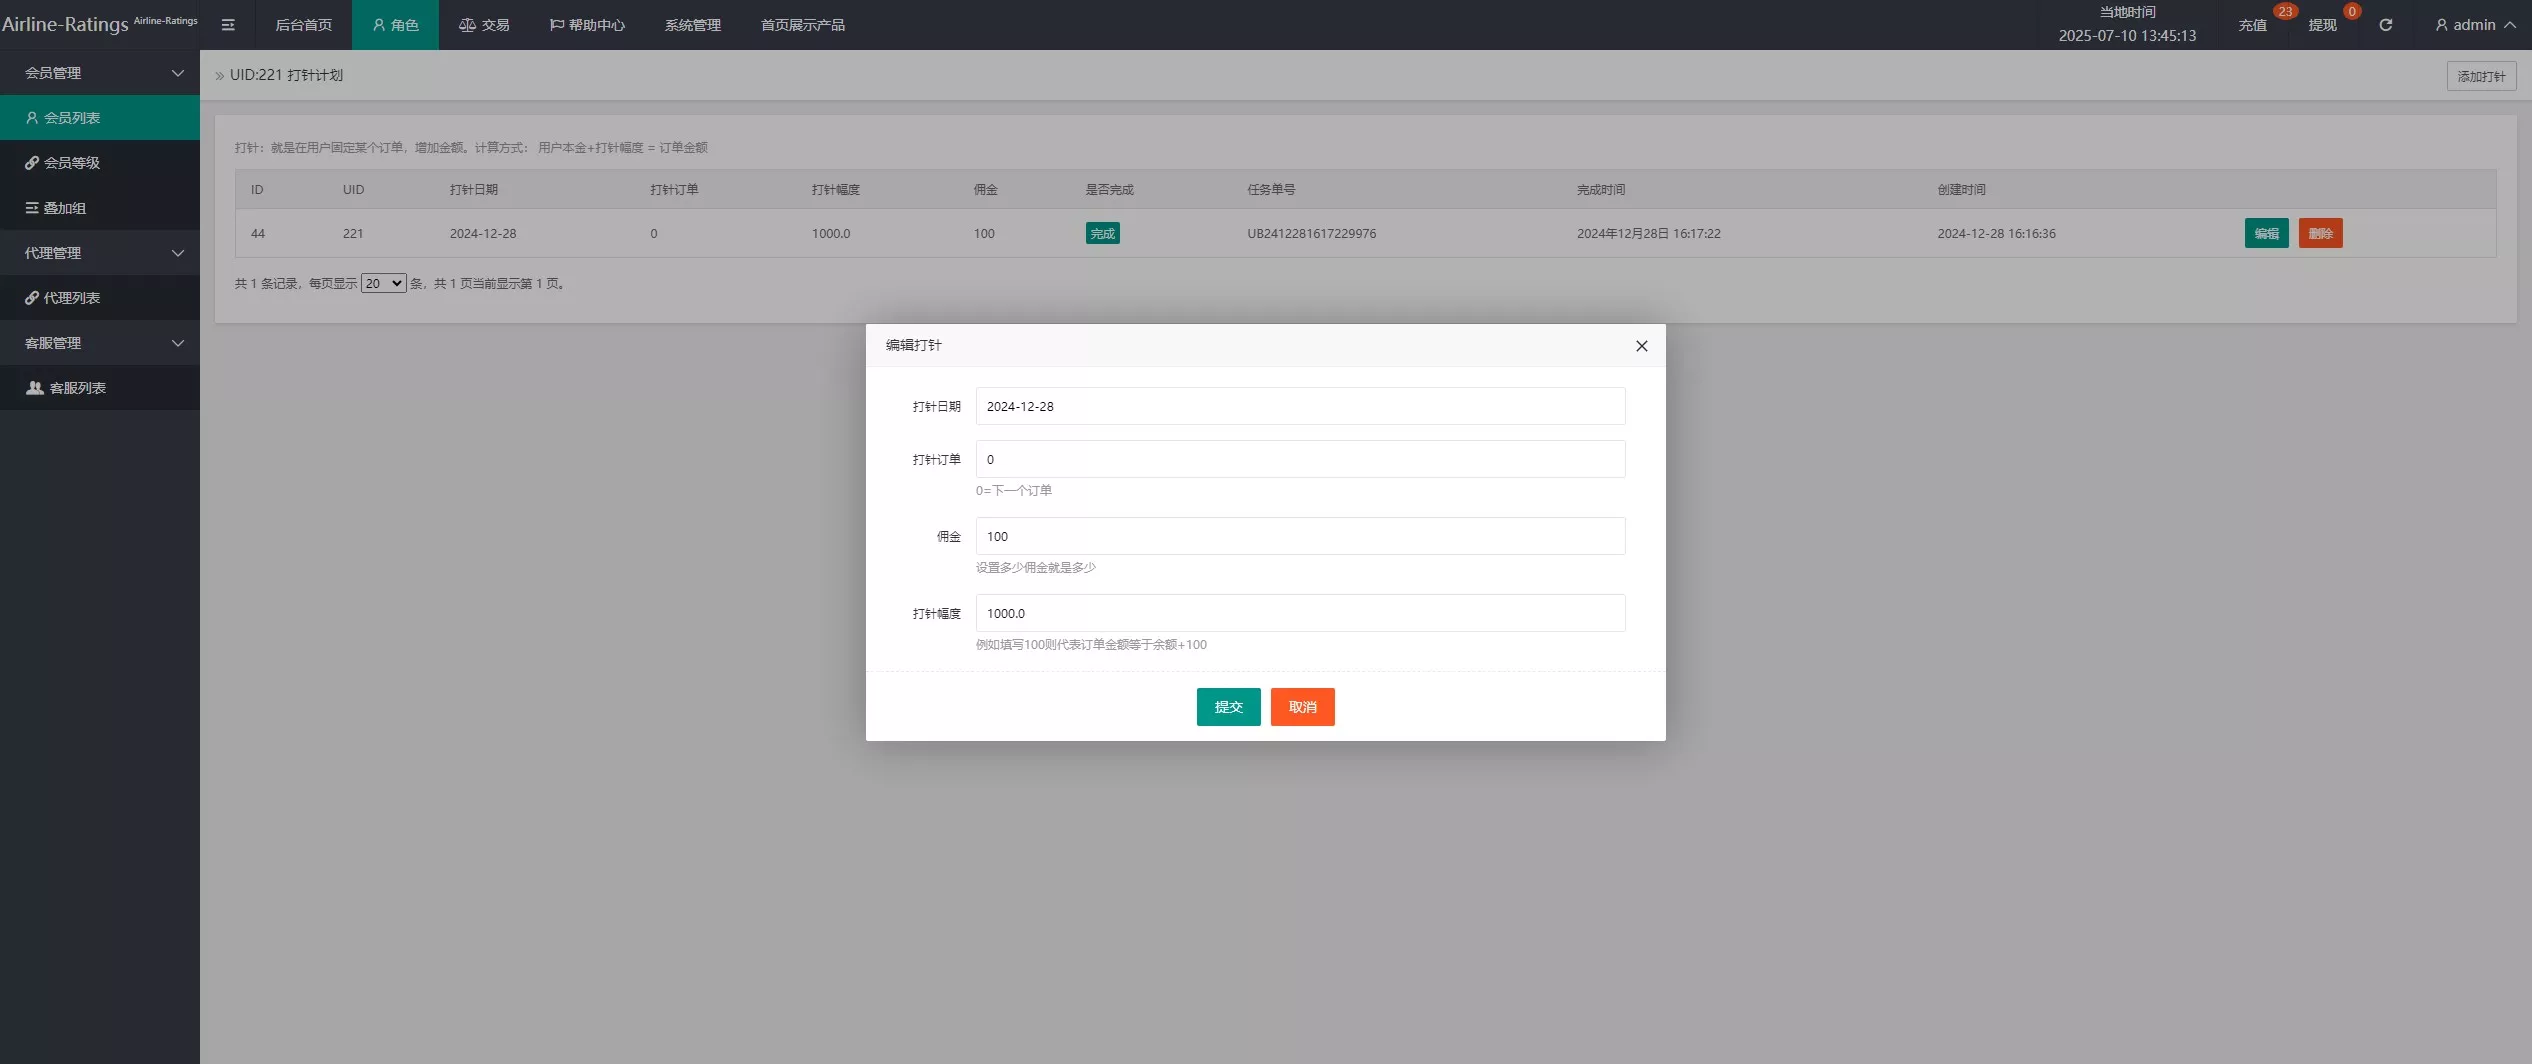The height and width of the screenshot is (1064, 2532).
Task: Open the 系统管理 top menu
Action: (x=692, y=25)
